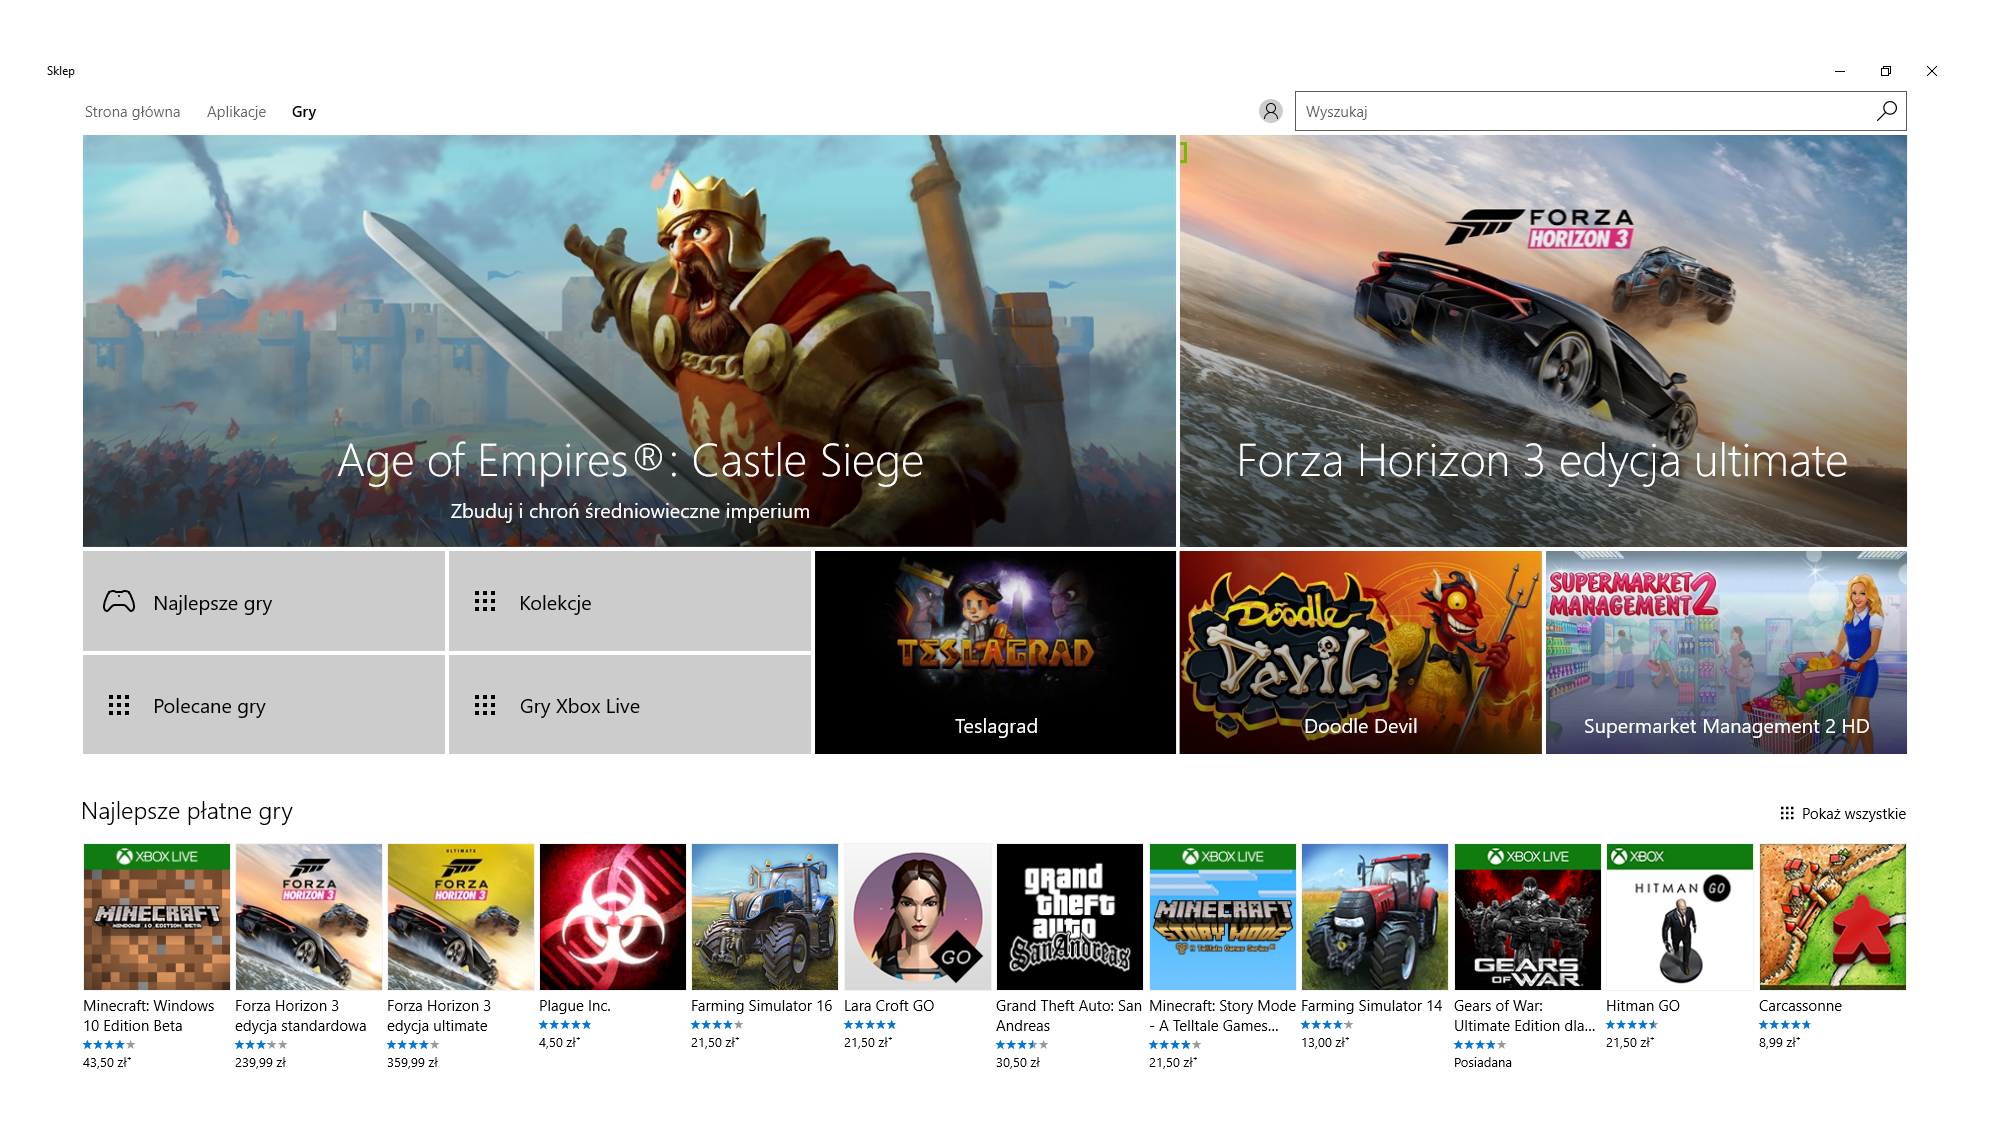
Task: Click the star rating under Lara Croft GO
Action: pyautogui.click(x=870, y=1025)
